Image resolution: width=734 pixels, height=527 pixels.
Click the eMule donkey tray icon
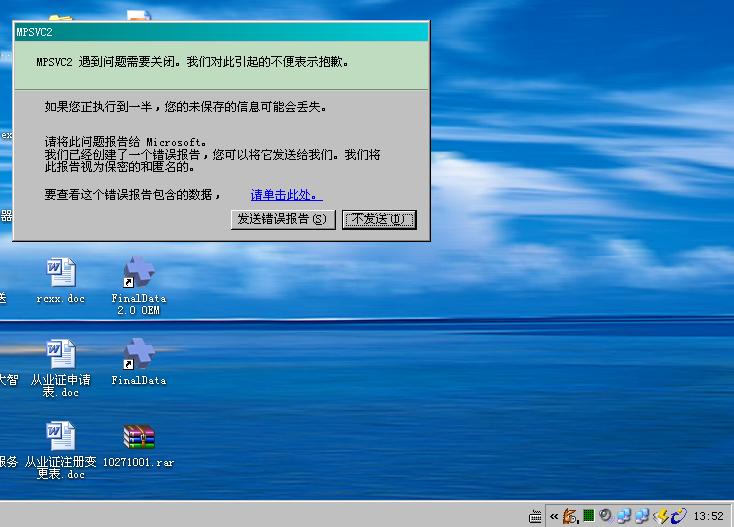click(x=570, y=516)
